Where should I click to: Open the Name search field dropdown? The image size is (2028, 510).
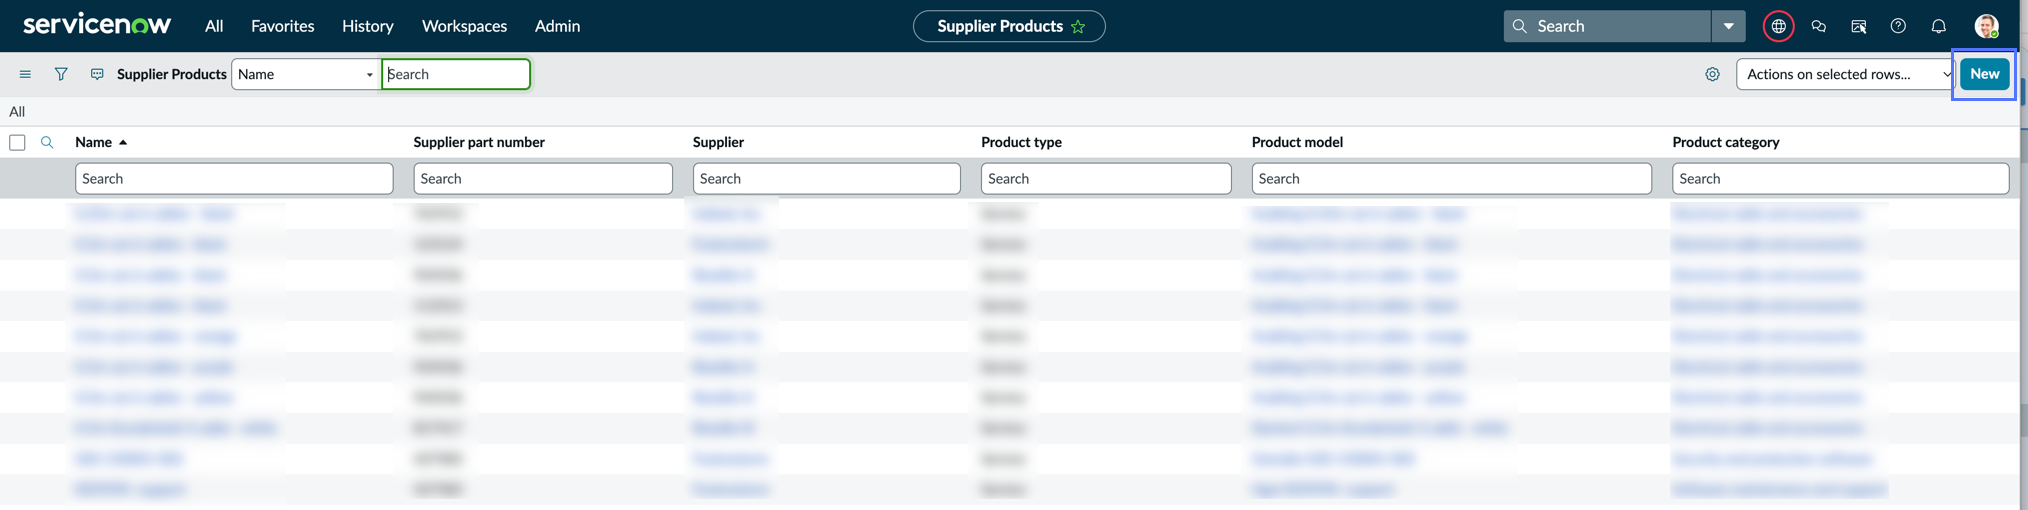click(305, 74)
